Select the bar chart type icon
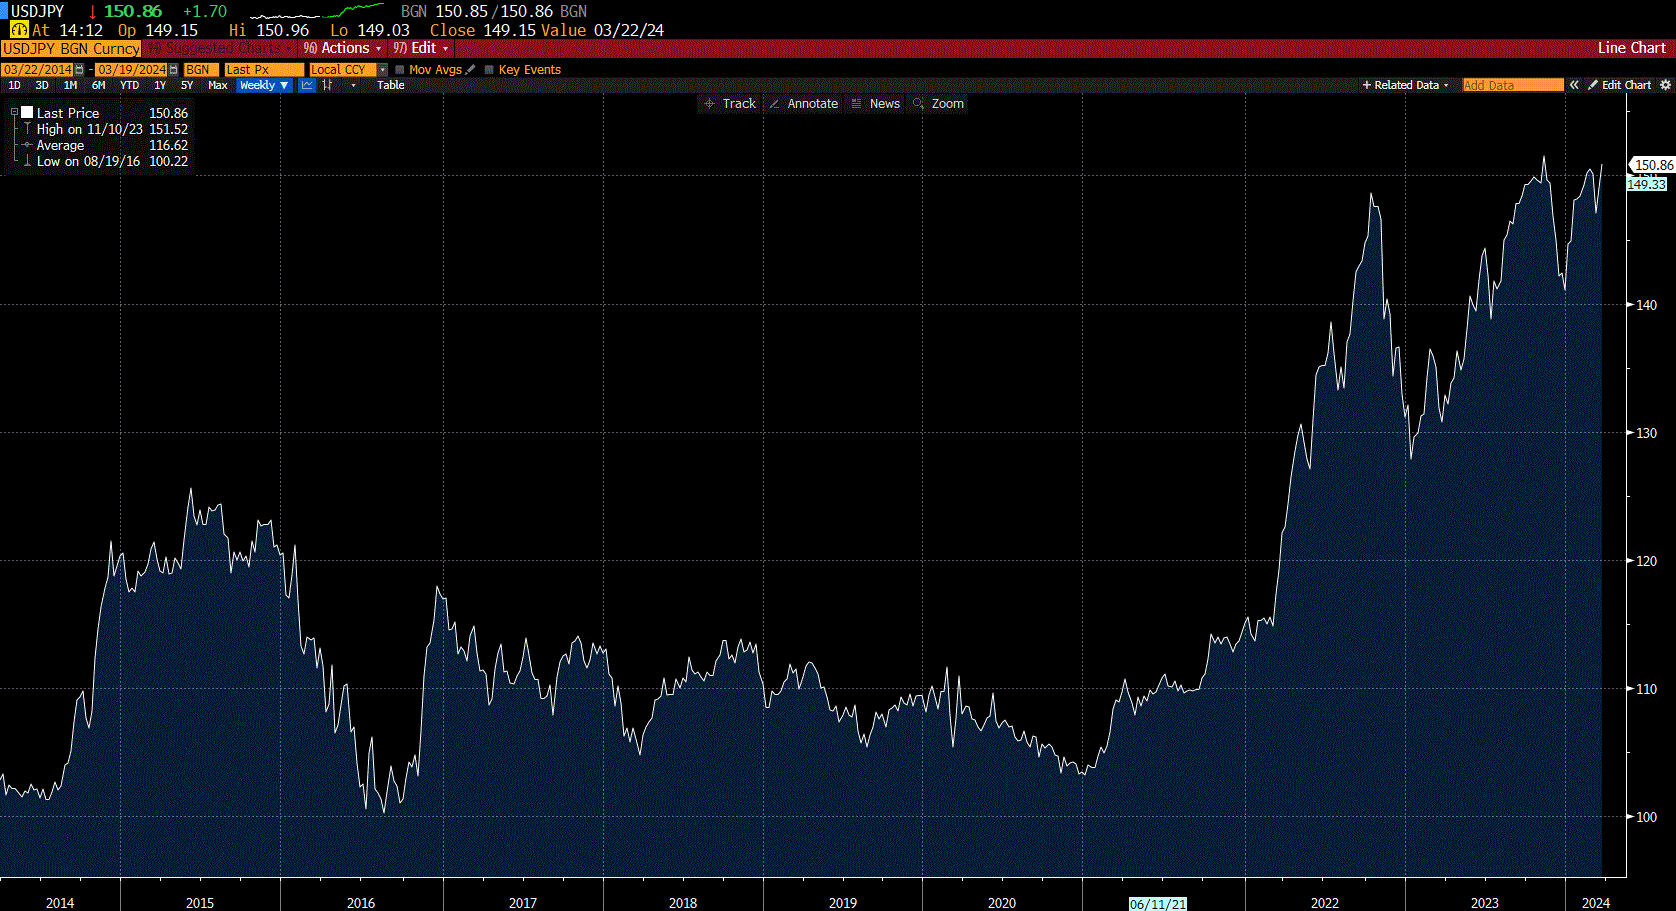The height and width of the screenshot is (911, 1676). [327, 85]
